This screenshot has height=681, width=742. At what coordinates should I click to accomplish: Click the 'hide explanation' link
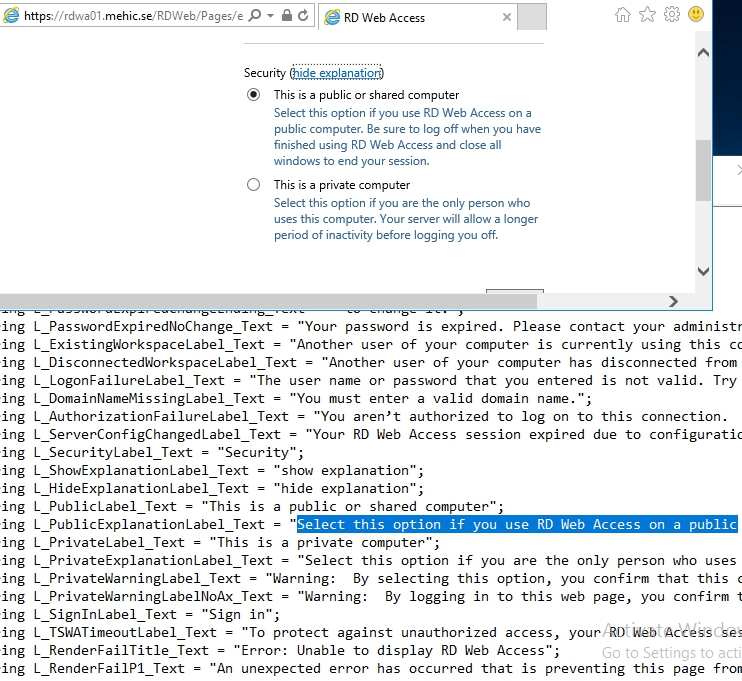(x=336, y=73)
